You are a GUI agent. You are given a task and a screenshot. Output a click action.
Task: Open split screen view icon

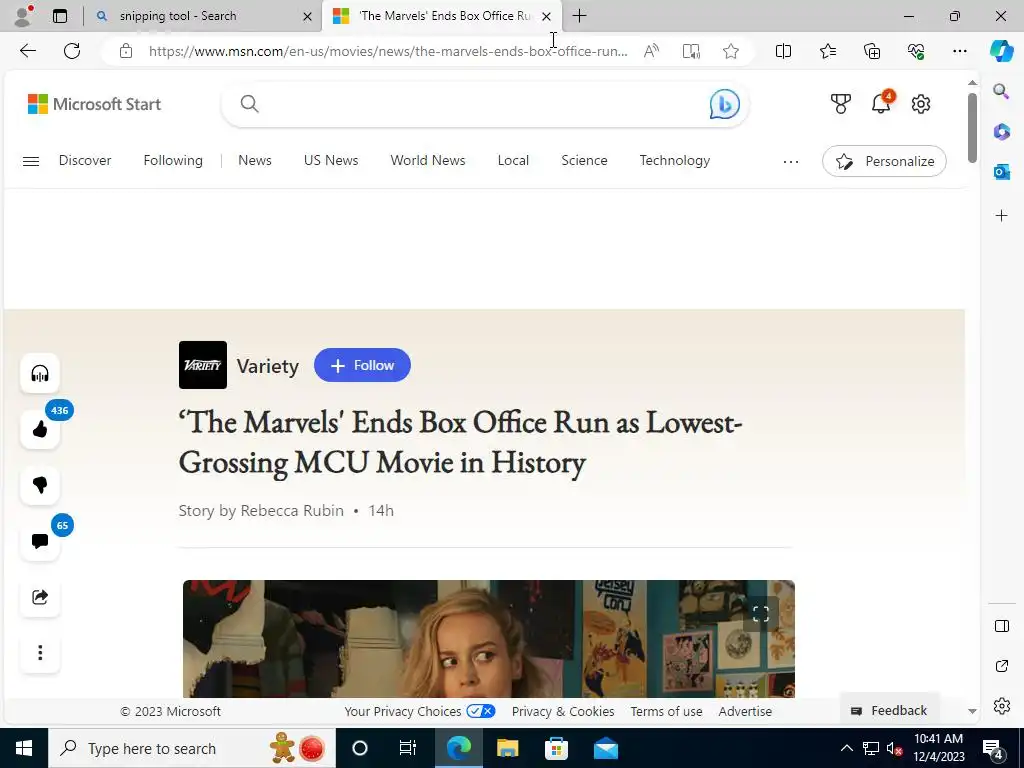tap(783, 51)
